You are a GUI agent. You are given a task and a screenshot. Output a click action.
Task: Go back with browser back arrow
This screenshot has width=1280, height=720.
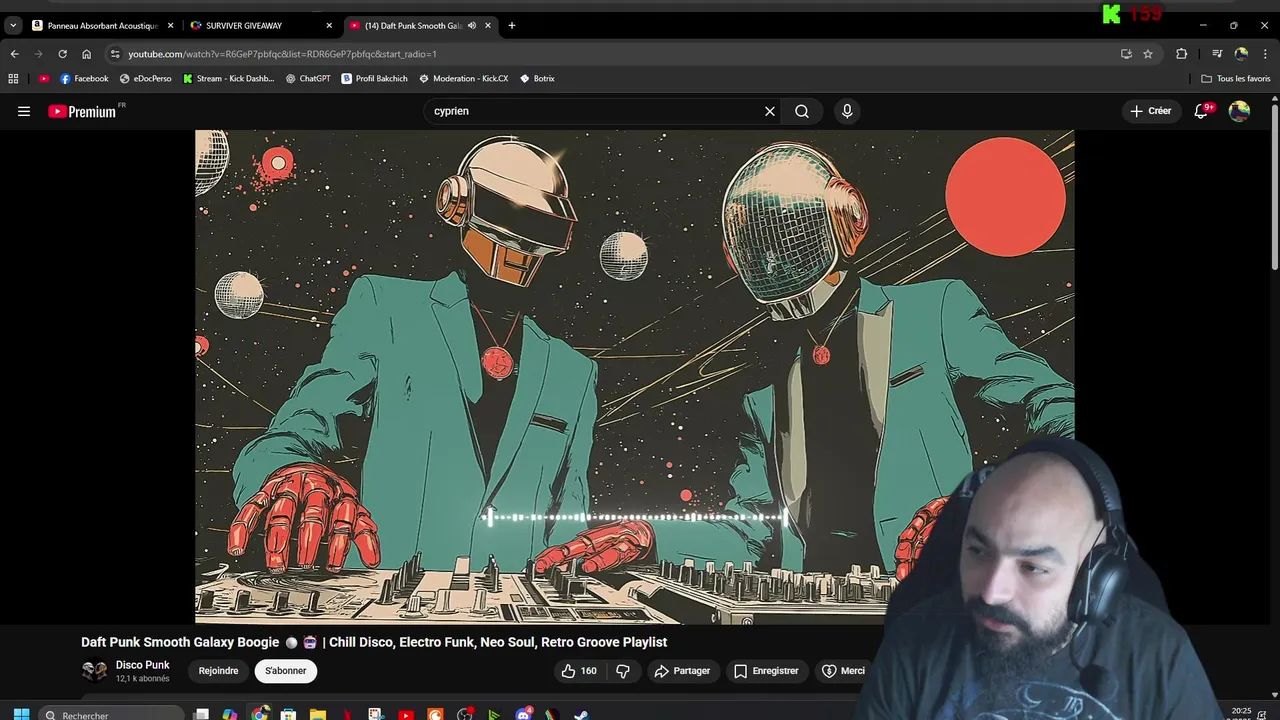point(14,54)
